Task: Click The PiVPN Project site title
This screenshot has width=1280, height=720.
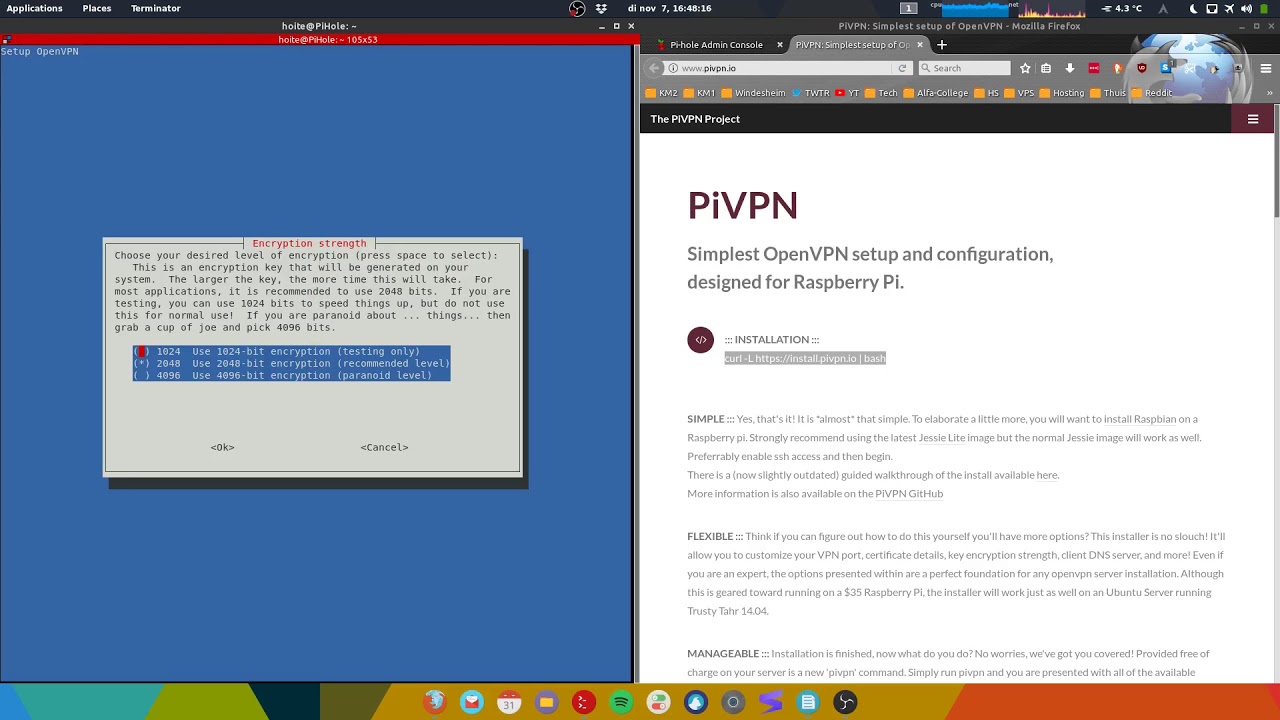Action: [x=695, y=119]
